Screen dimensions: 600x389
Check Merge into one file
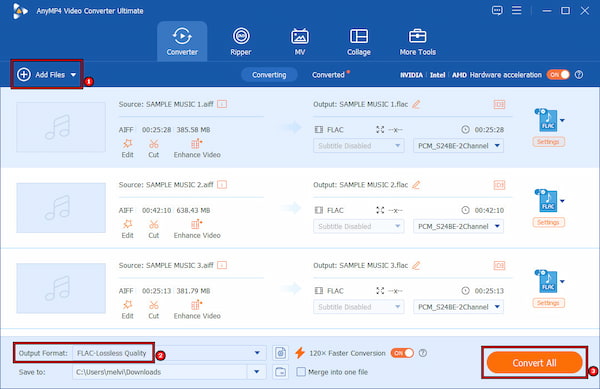[302, 372]
